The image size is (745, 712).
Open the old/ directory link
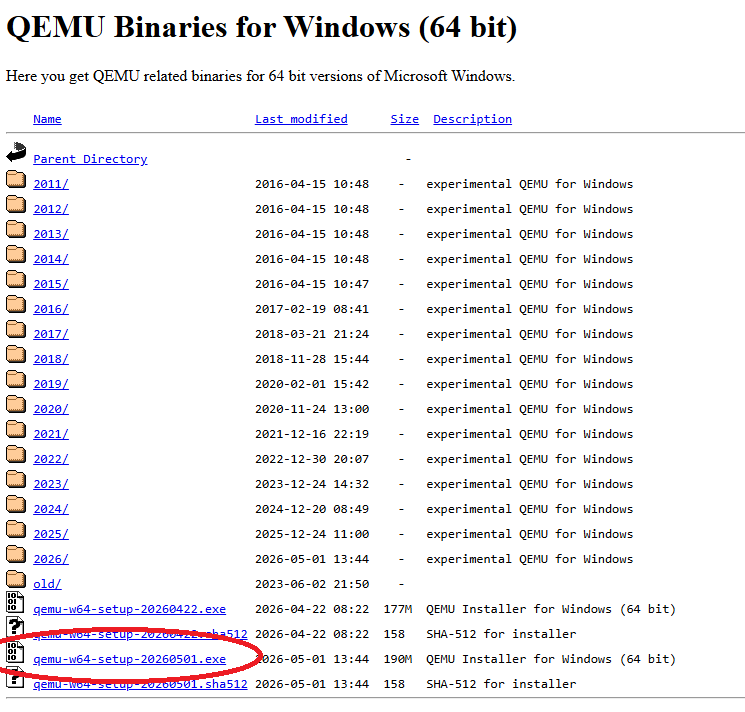47,584
